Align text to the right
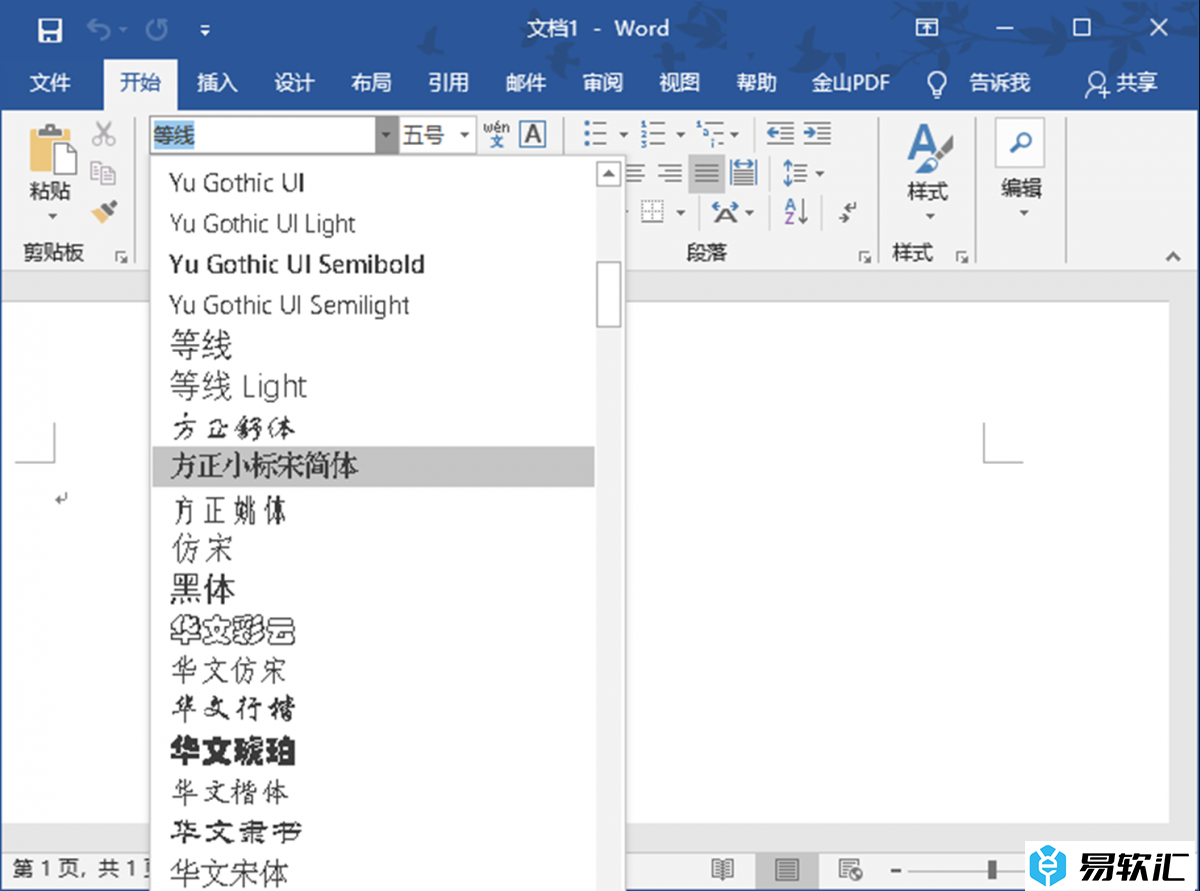Viewport: 1200px width, 891px height. pos(669,173)
